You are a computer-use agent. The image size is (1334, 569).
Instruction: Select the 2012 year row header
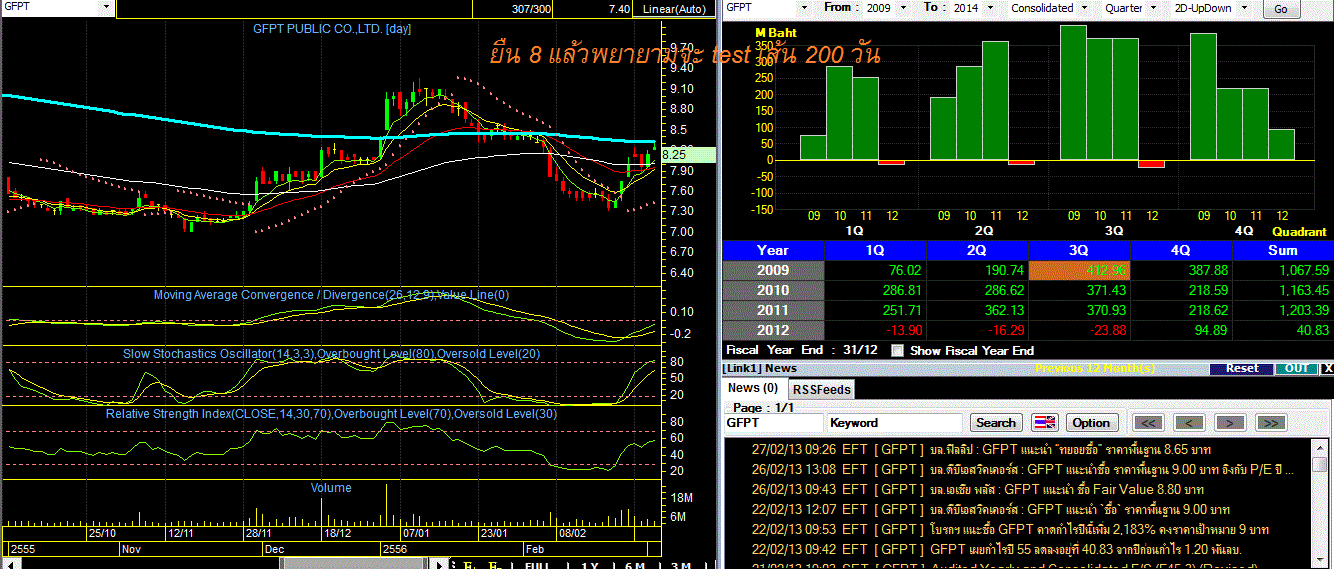[773, 330]
